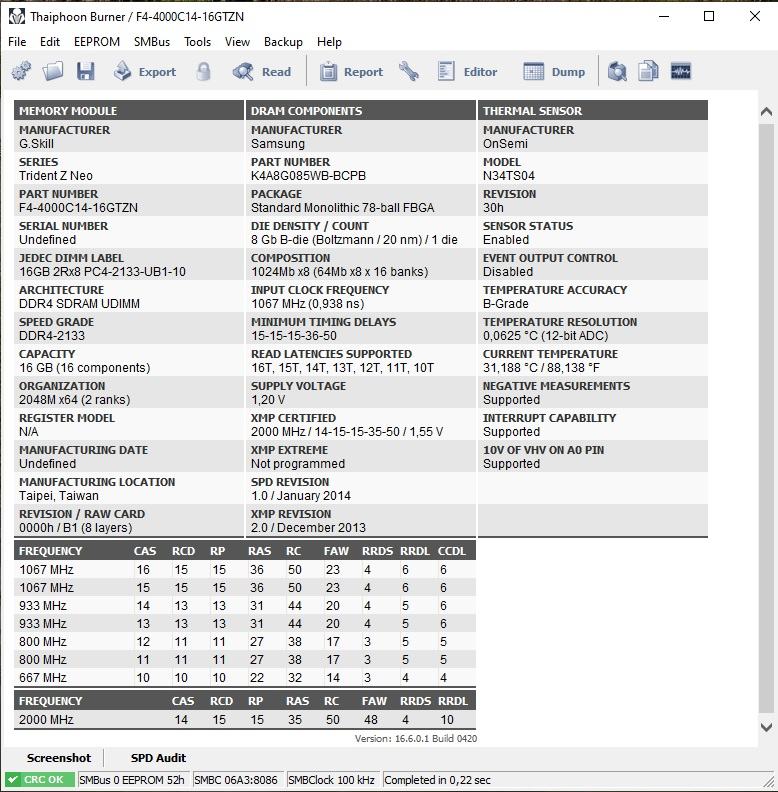
Task: Click the vertical scrollbar track
Action: pyautogui.click(x=766, y=419)
